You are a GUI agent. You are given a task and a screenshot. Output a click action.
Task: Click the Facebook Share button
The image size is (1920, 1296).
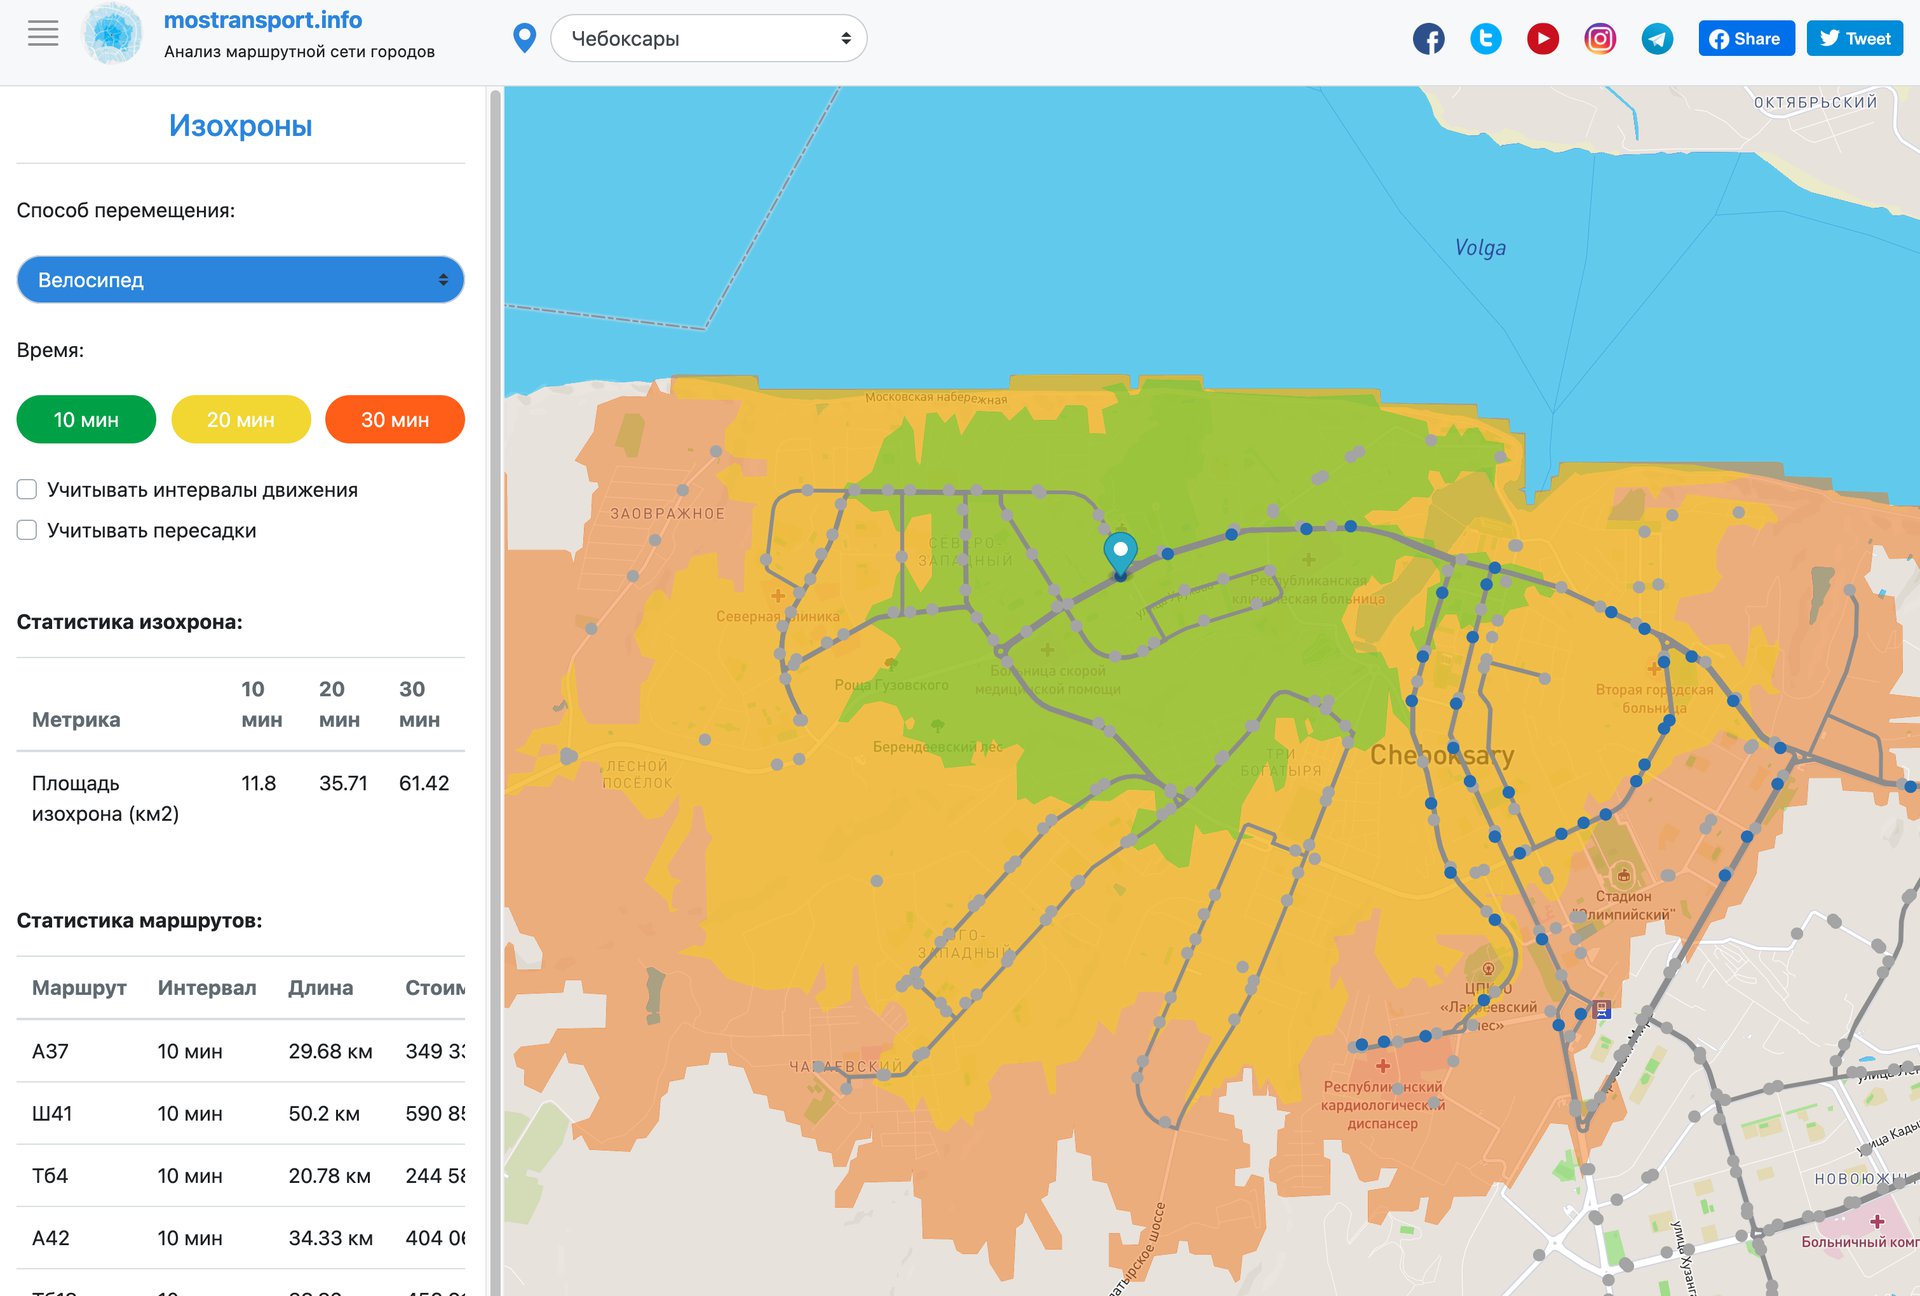1745,39
